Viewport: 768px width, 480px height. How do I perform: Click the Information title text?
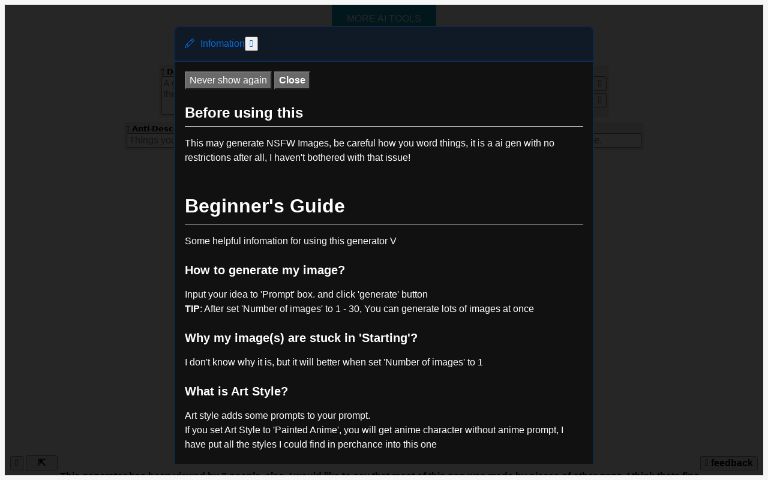(x=221, y=44)
